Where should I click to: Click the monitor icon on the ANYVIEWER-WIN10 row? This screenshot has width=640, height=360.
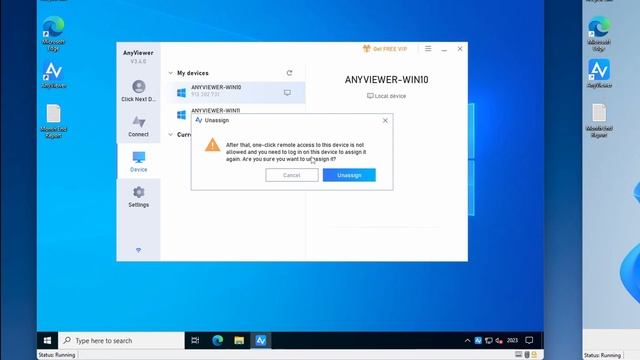coord(287,93)
